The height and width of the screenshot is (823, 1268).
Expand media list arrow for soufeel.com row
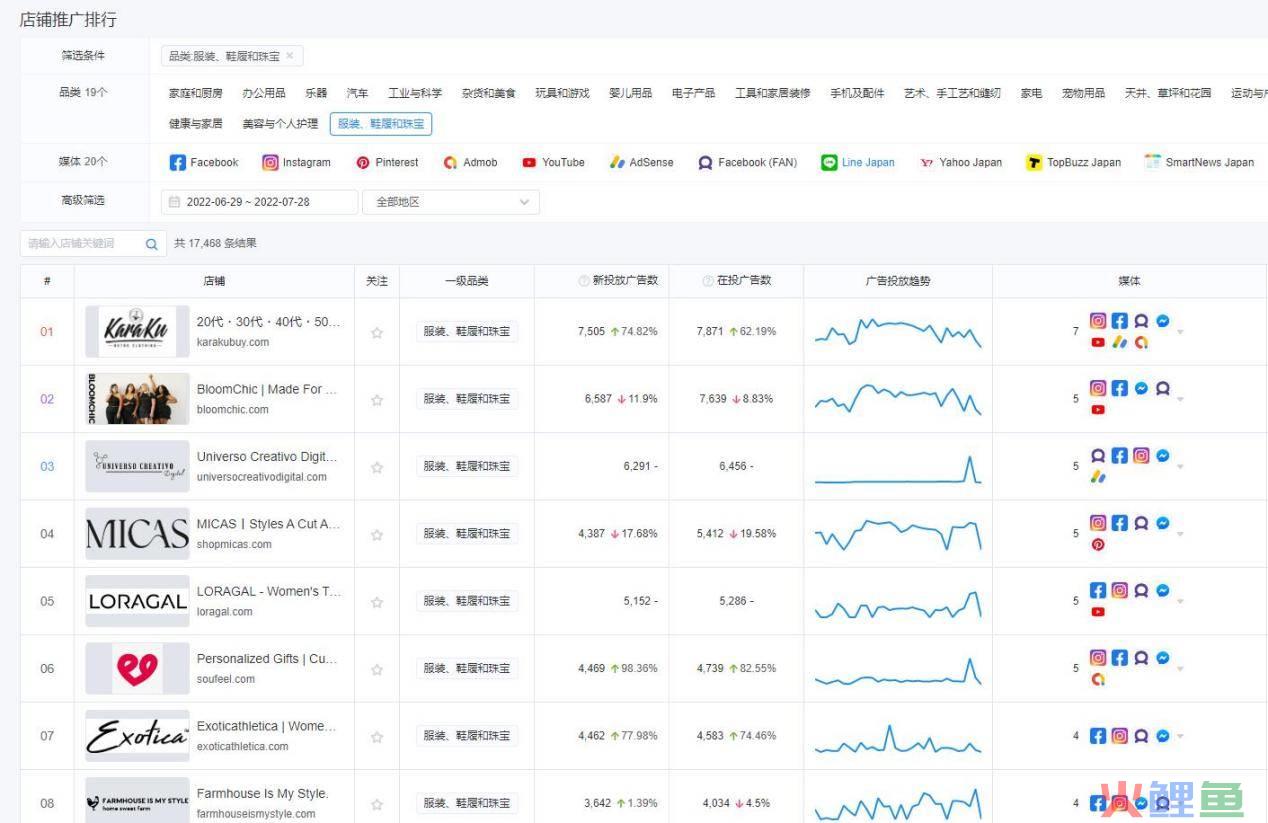click(x=1181, y=668)
